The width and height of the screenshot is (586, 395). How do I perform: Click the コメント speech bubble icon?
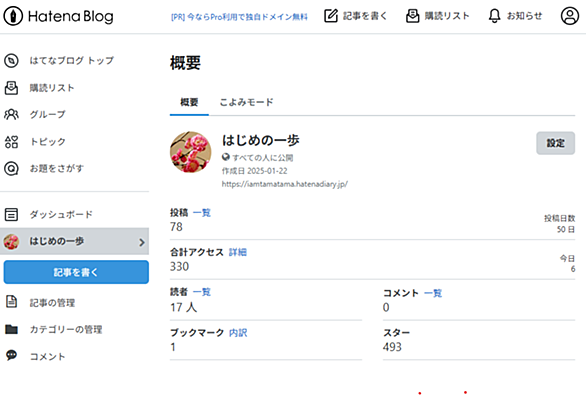pyautogui.click(x=11, y=355)
